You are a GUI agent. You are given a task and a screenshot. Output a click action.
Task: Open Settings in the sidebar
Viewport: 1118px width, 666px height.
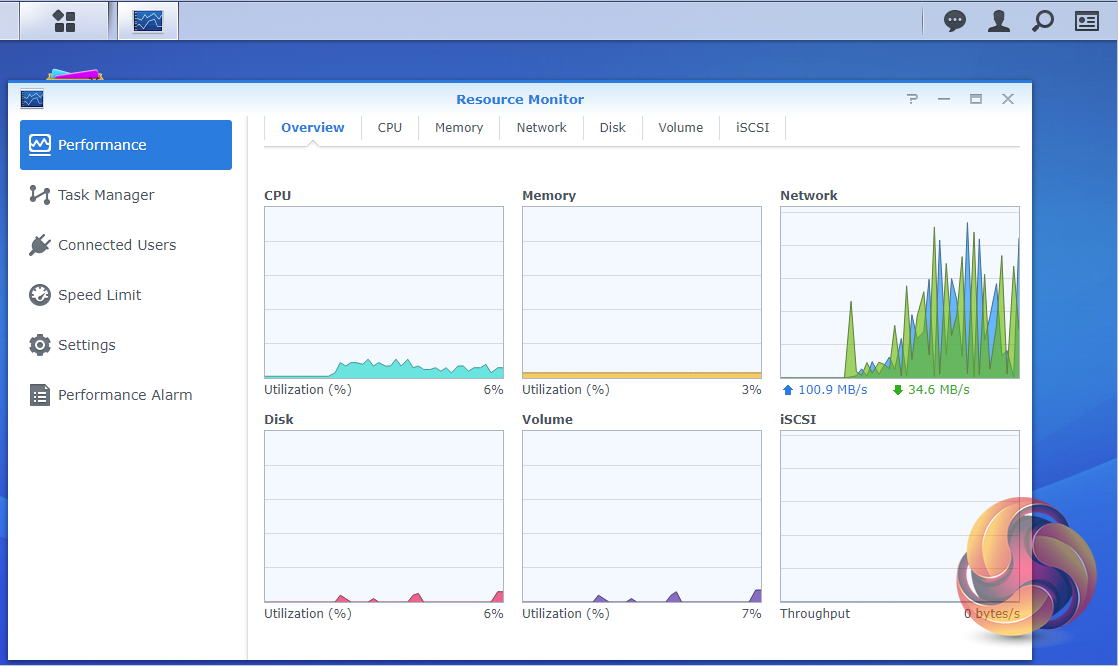pyautogui.click(x=87, y=345)
